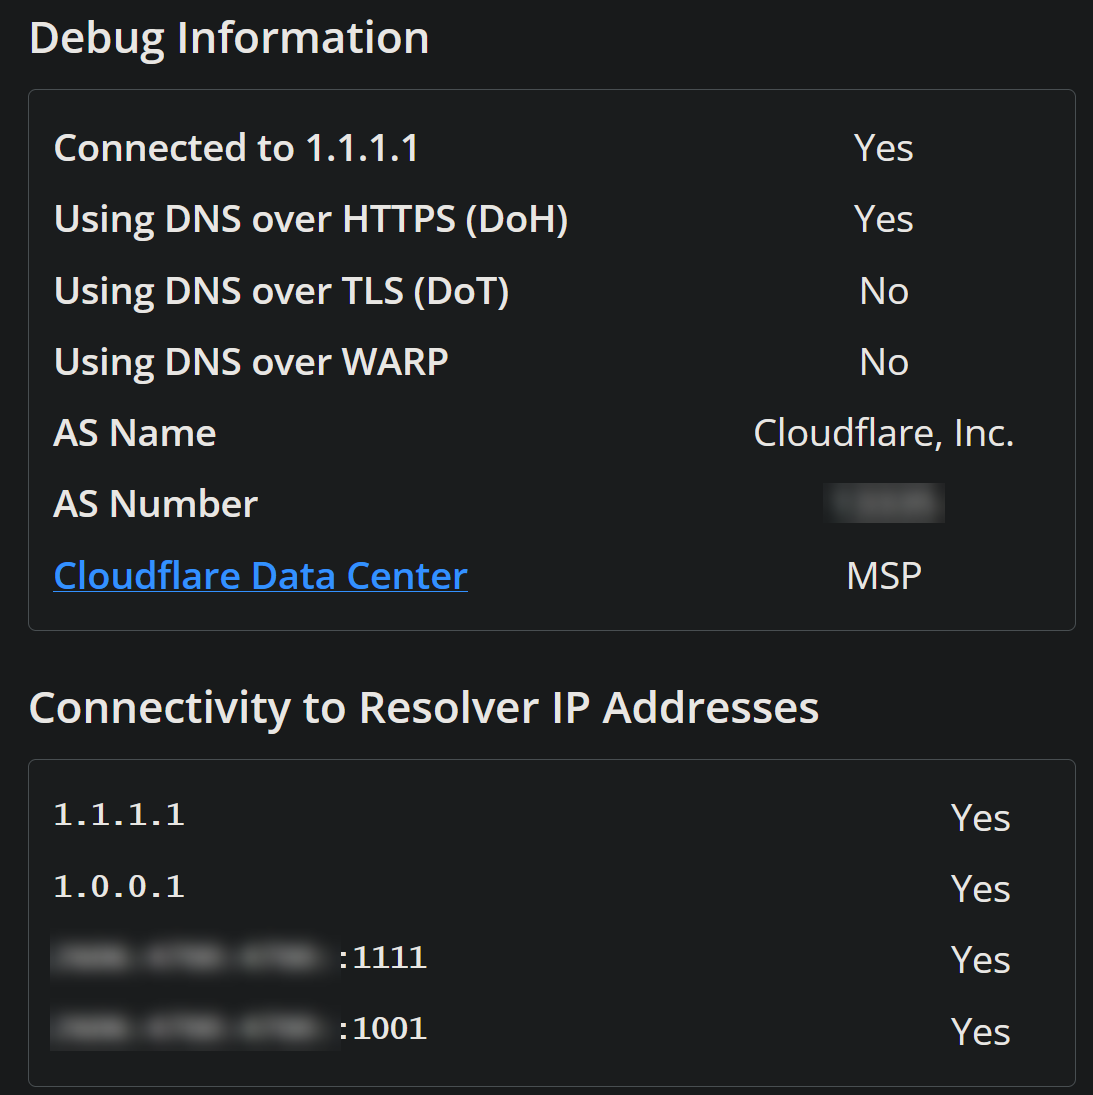Click the No value for DNS over TLS
Screen dimensions: 1093x1095
tap(883, 291)
